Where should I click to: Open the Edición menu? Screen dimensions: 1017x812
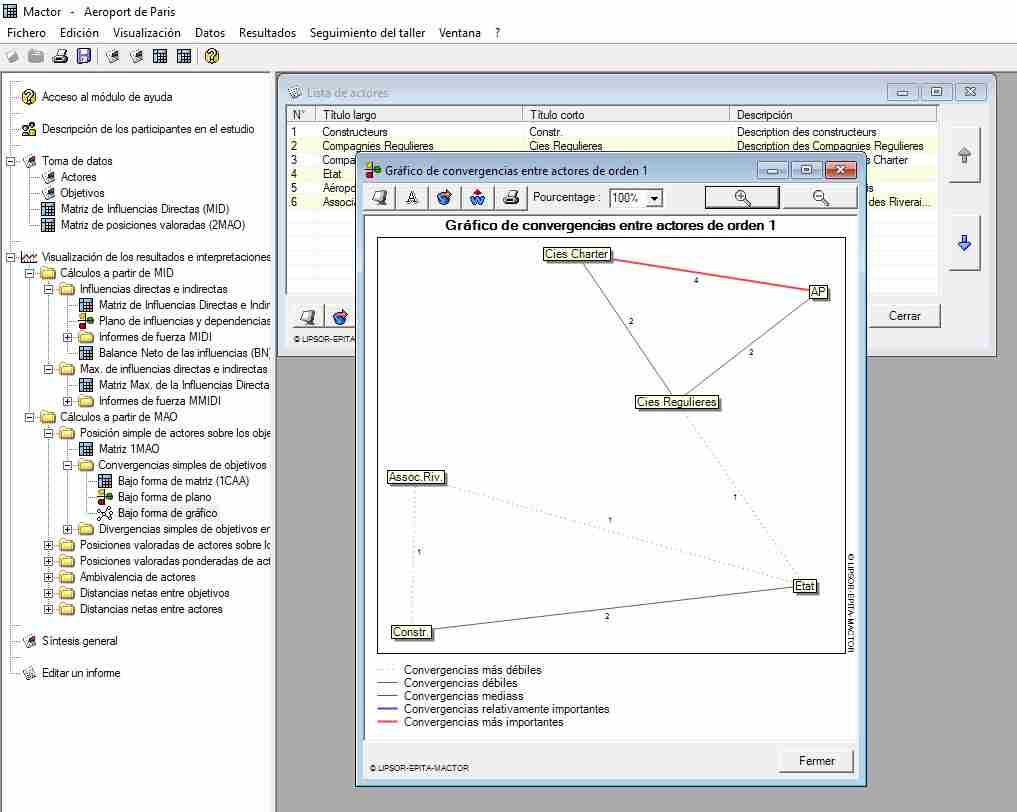tap(79, 32)
